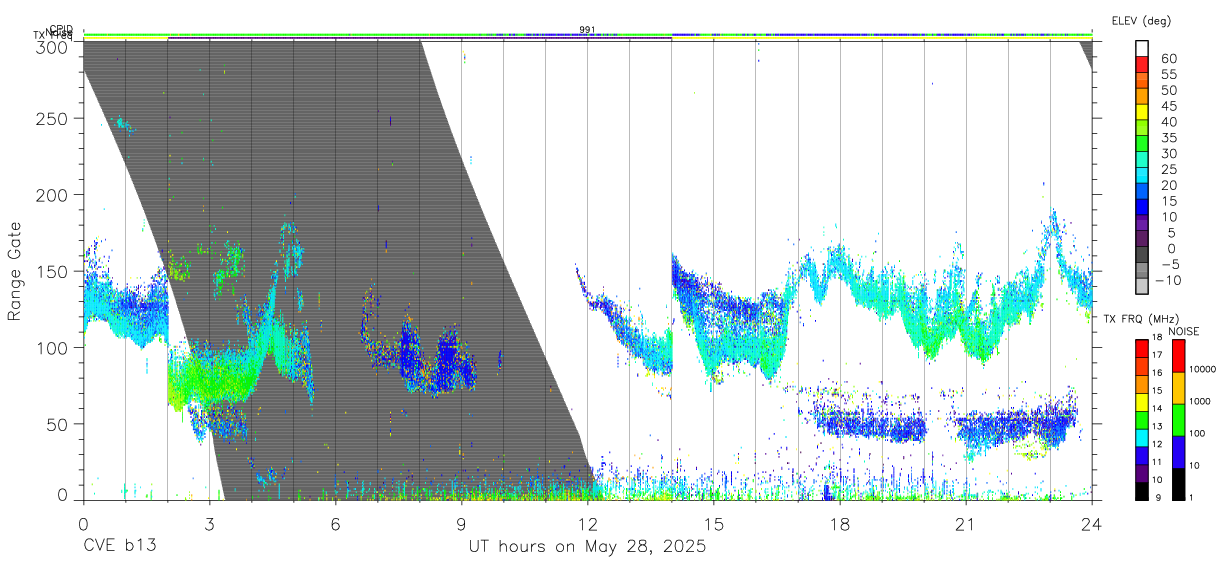Click the 45 label on the elevation scale

(x=1169, y=105)
